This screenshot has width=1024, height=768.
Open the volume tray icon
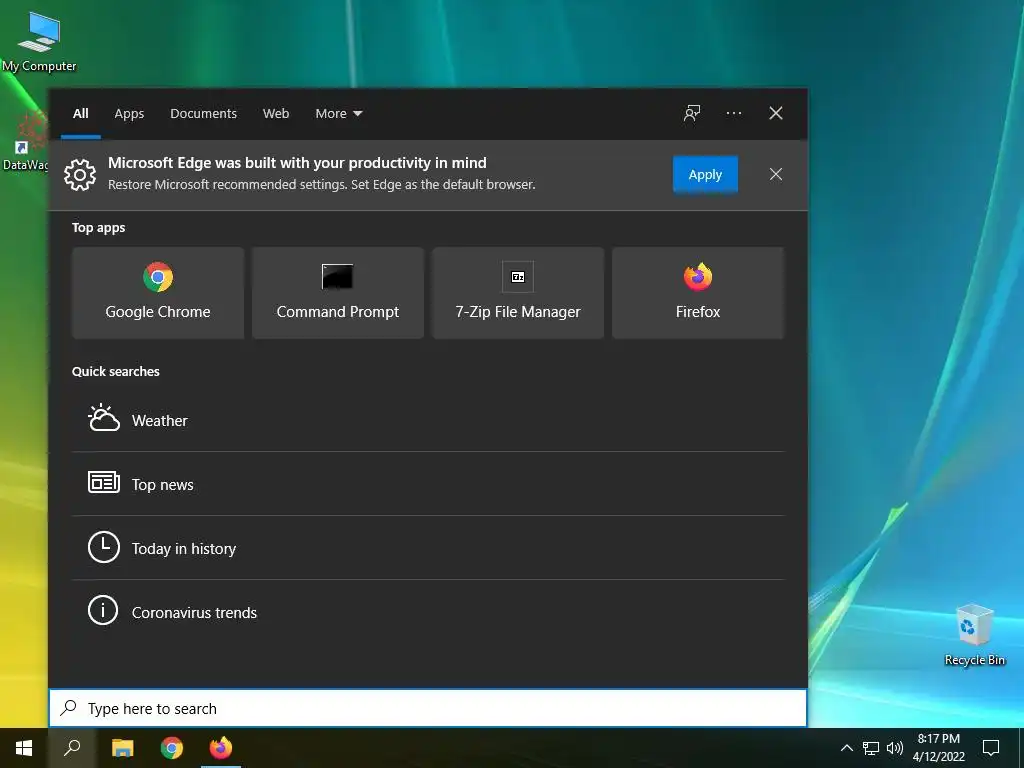(x=895, y=748)
